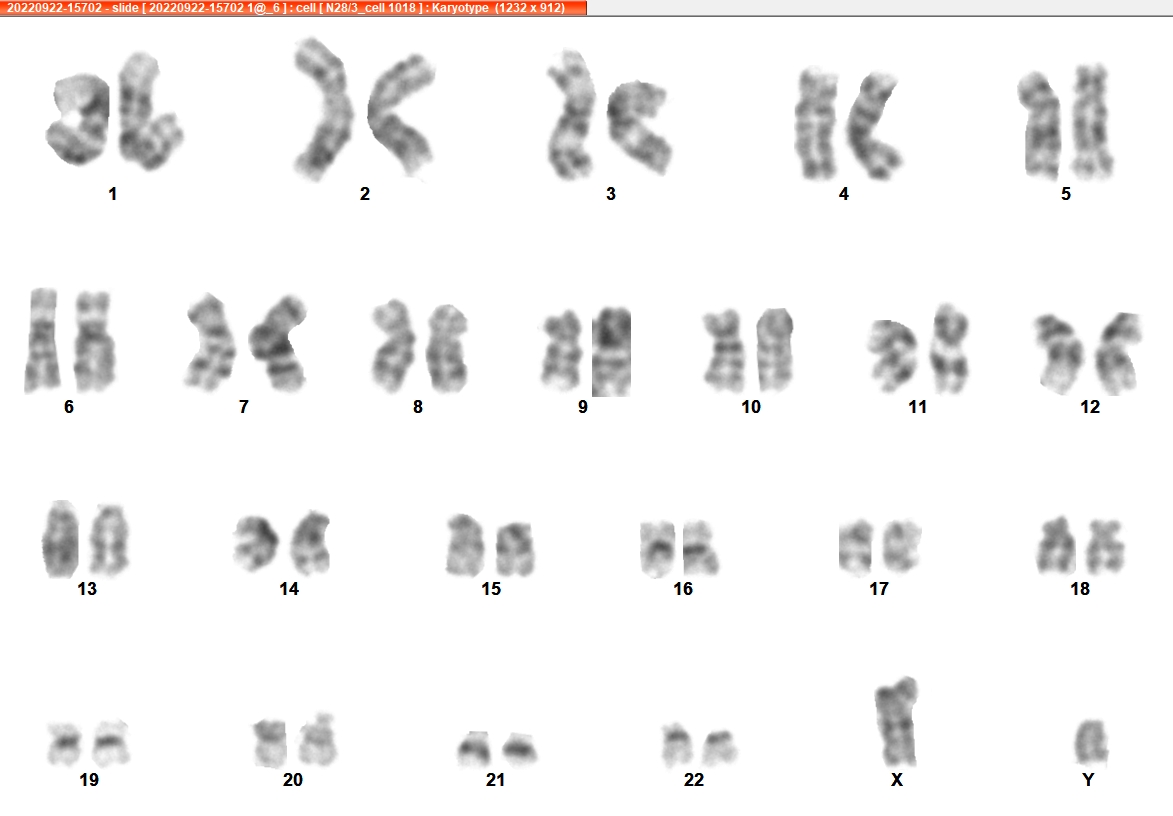Image resolution: width=1173 pixels, height=816 pixels.
Task: Select the left chromosome 16 image
Action: (x=658, y=550)
